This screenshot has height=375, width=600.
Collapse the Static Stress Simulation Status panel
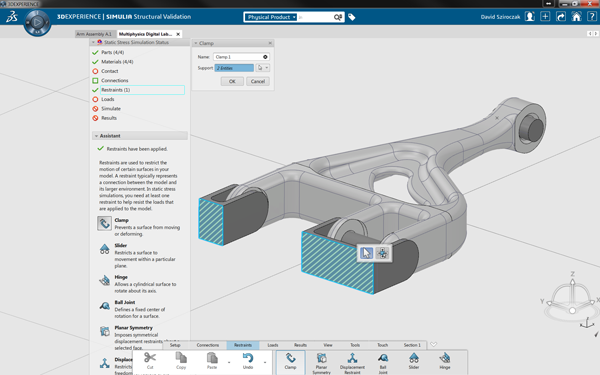coord(93,42)
